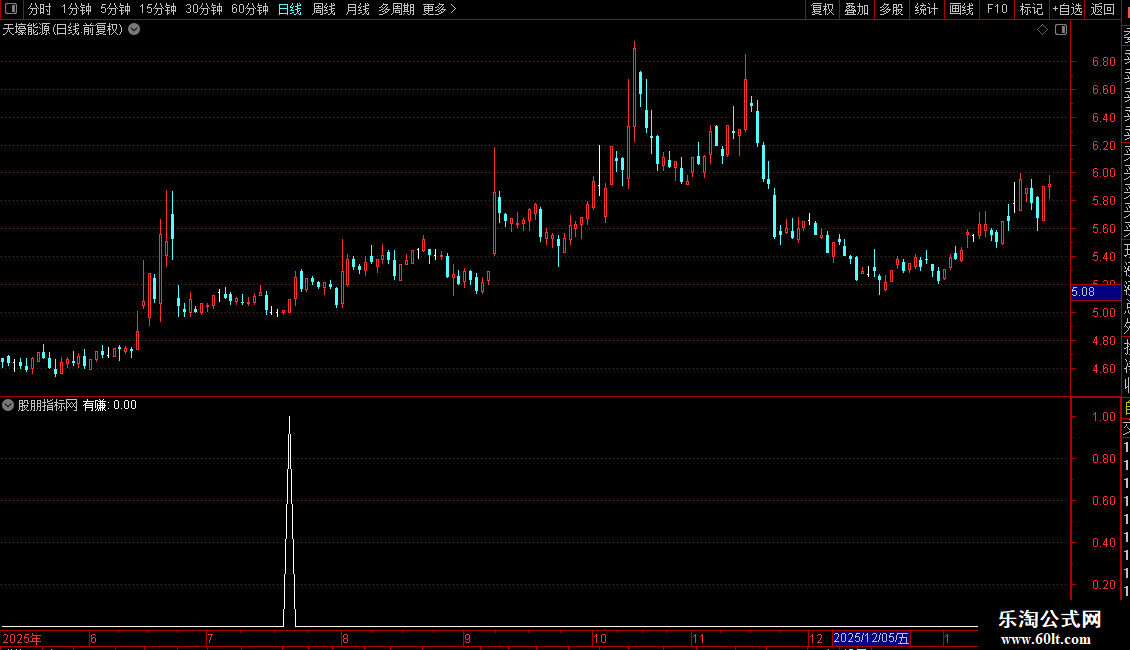Click the 1.00 indicator axis label
Screen dimensions: 1130x650
click(x=1103, y=417)
